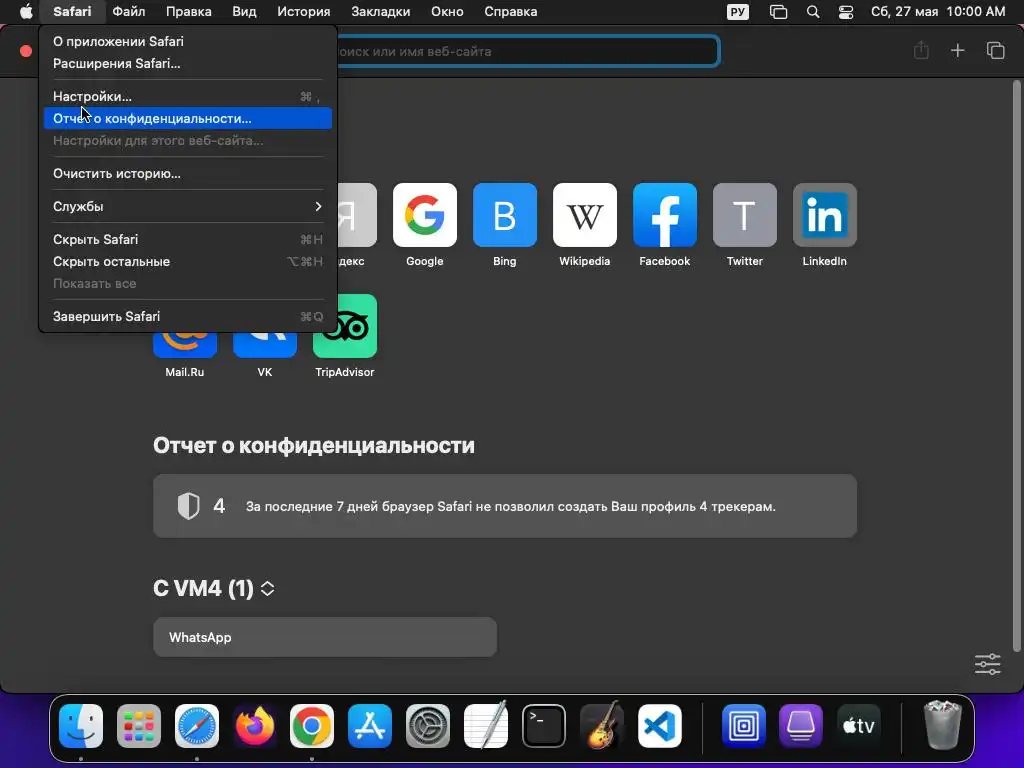This screenshot has width=1024, height=768.
Task: Open Launchpad from the Dock
Action: coord(138,726)
